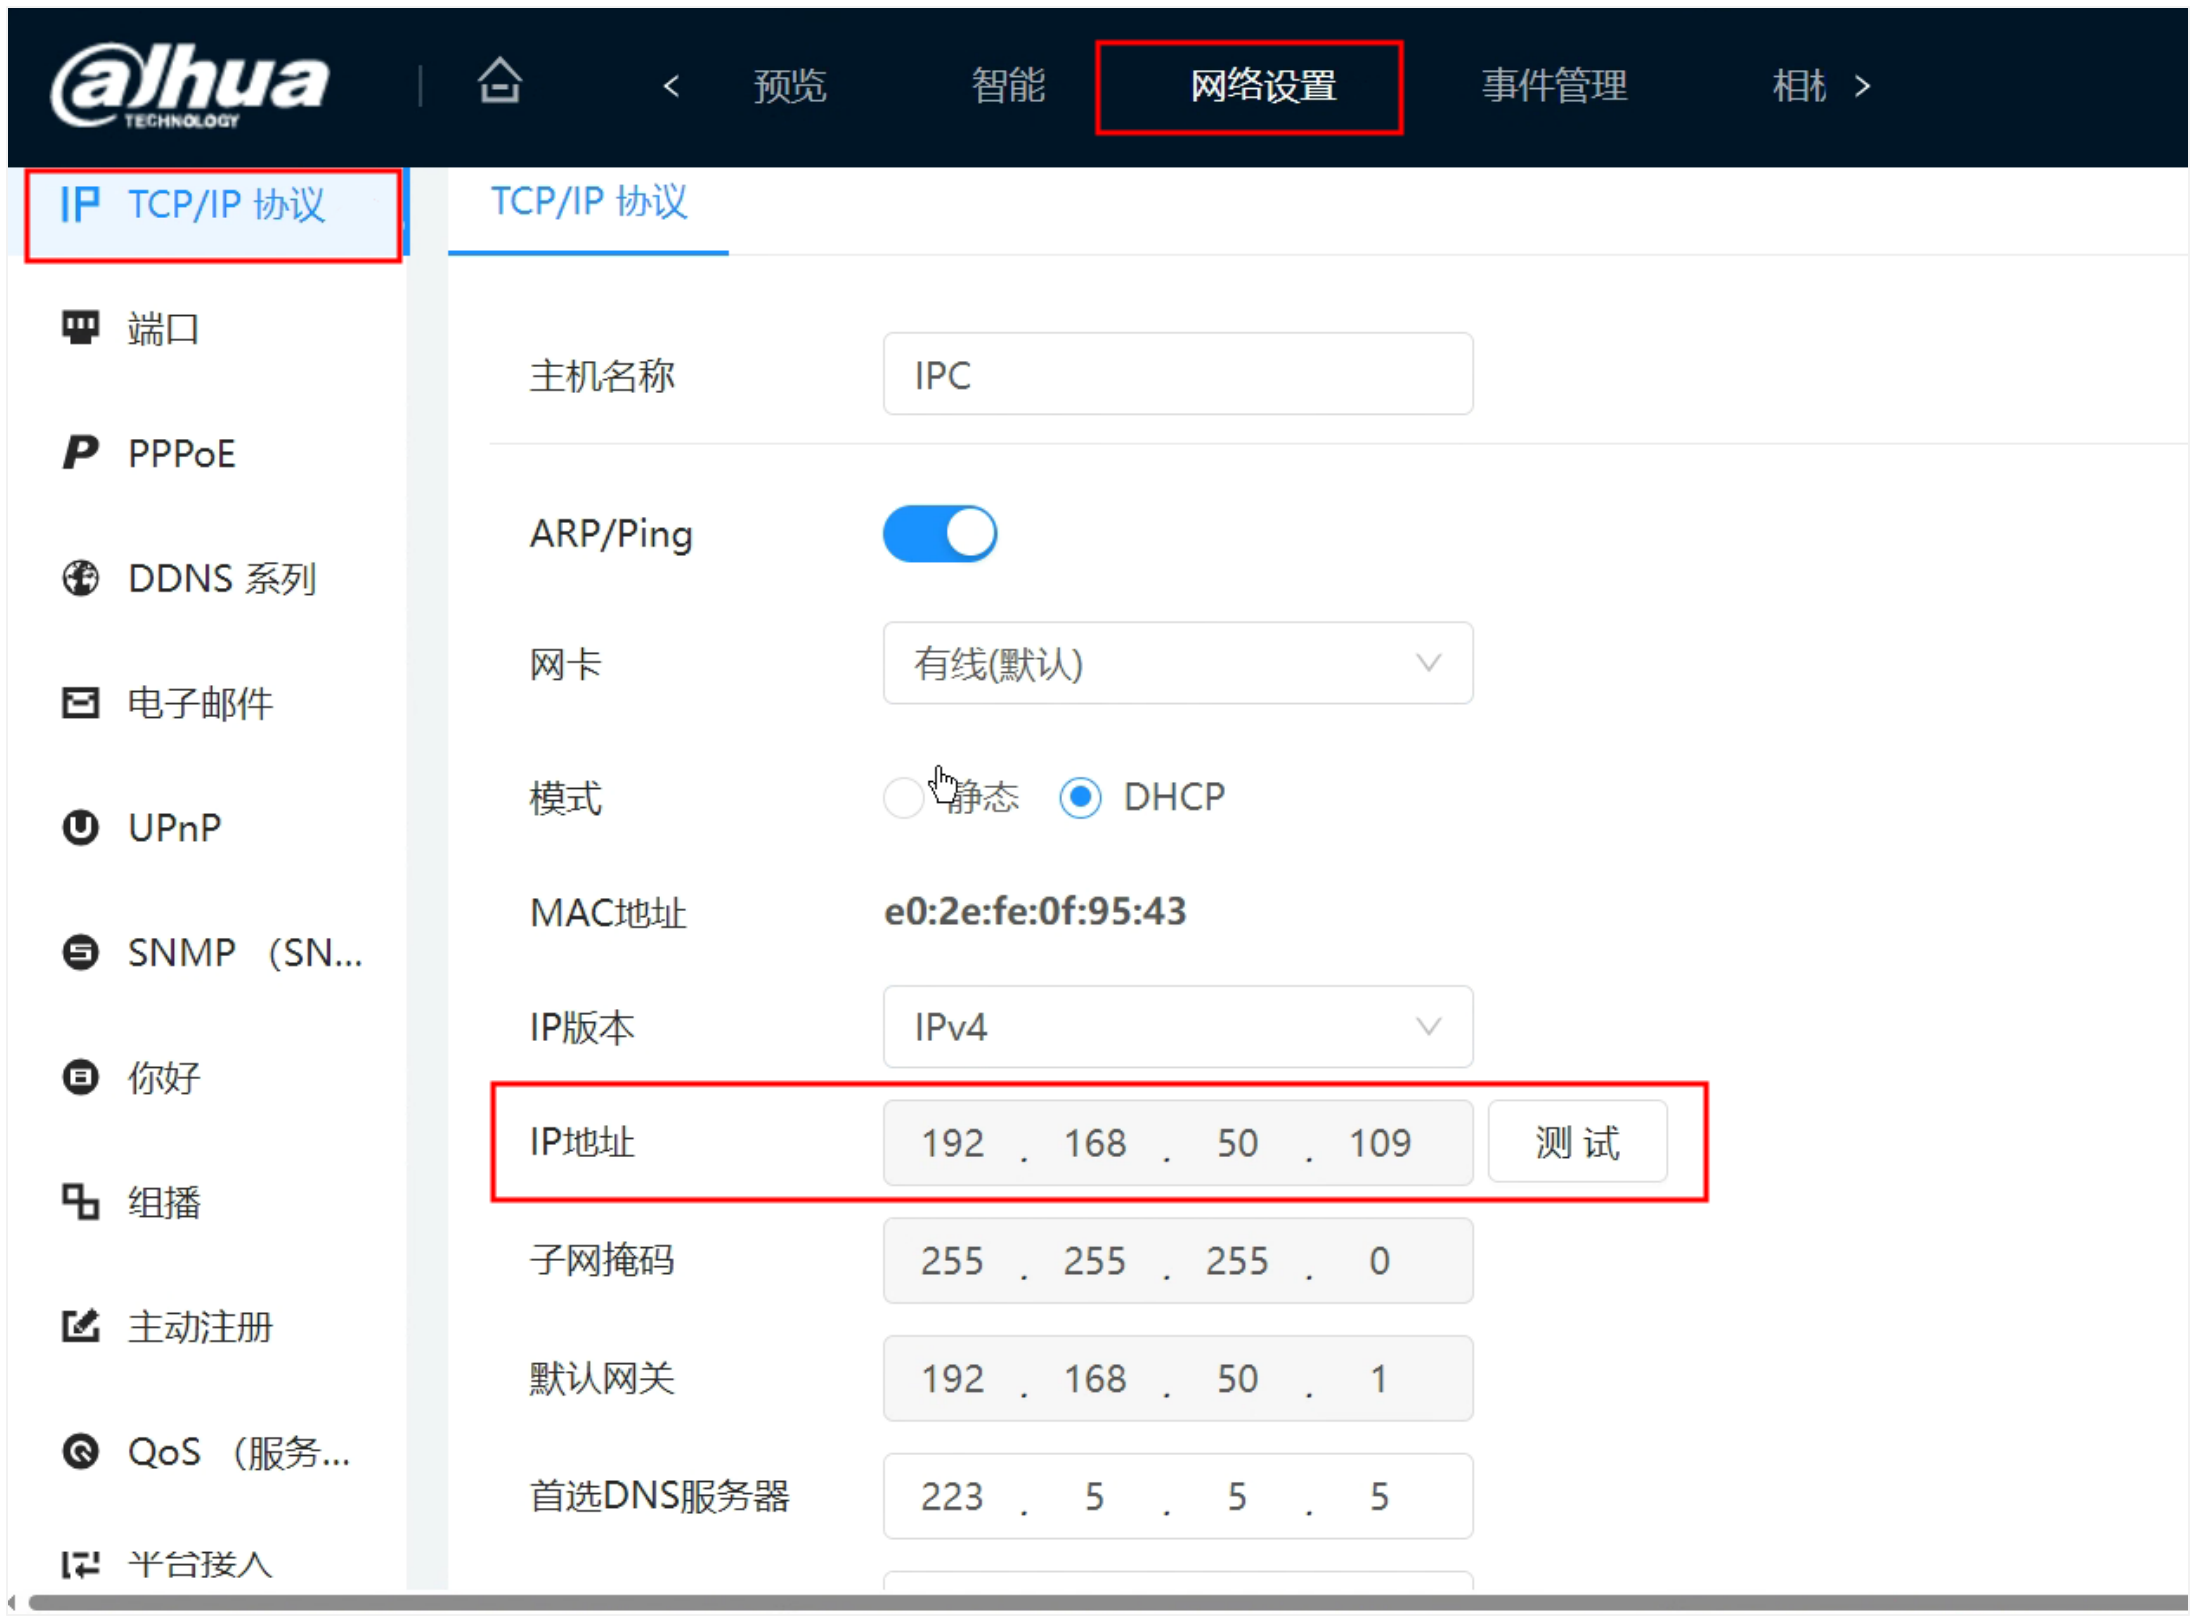The height and width of the screenshot is (1622, 2198).
Task: Open the IP版本 IPv4 dropdown
Action: pos(1177,1027)
